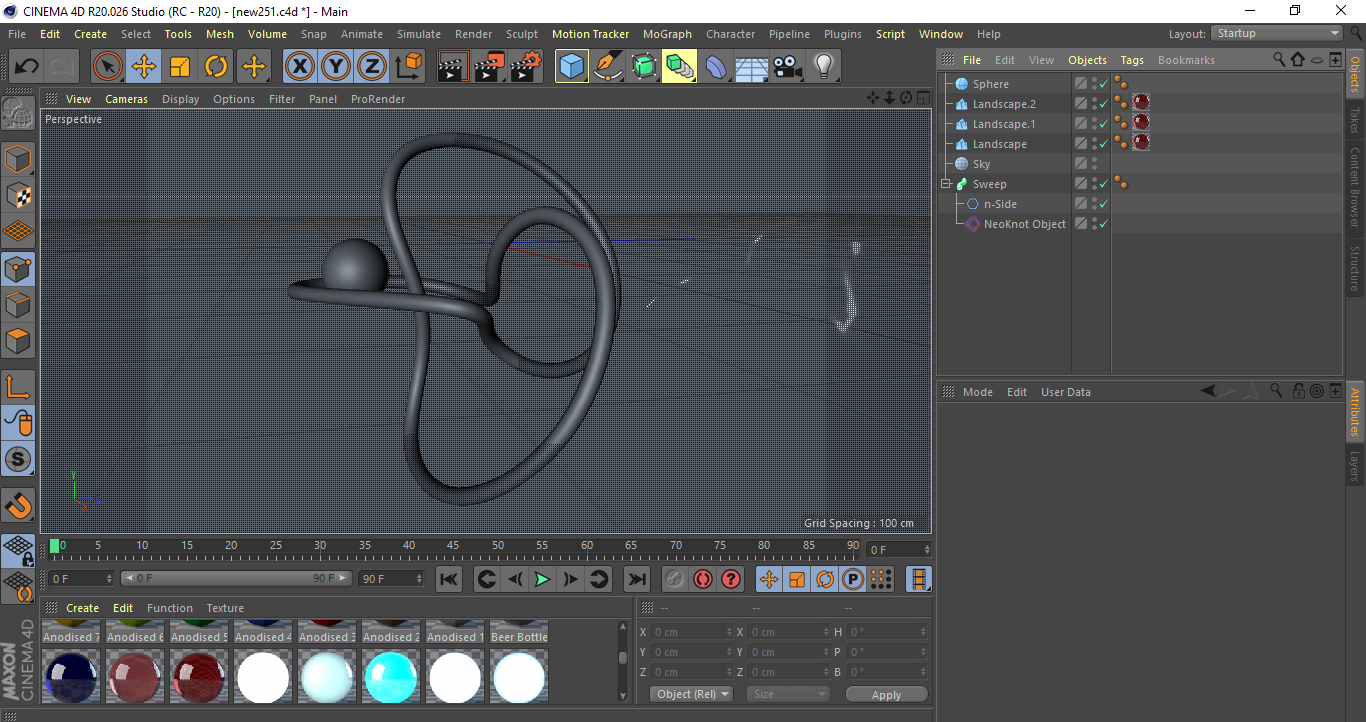Open the MoGraph menu
Screen dimensions: 1366x722
pos(667,34)
